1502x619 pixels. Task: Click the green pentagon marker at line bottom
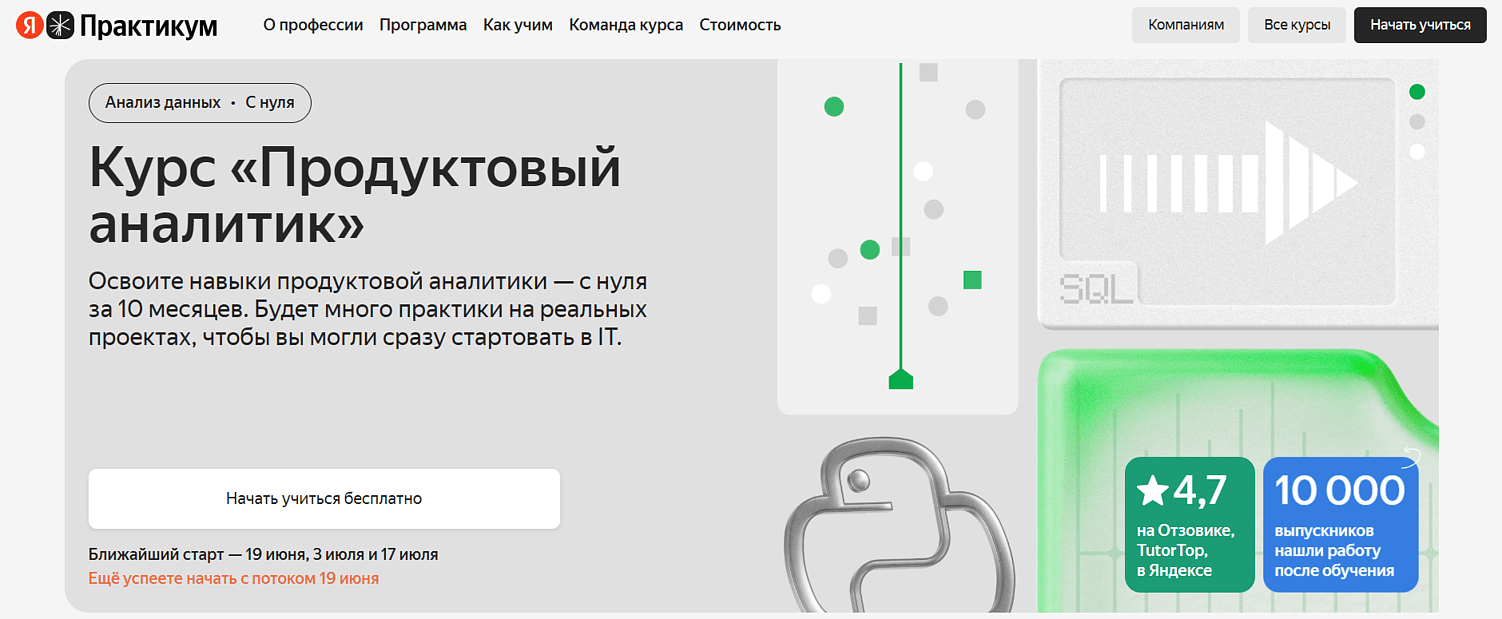pyautogui.click(x=901, y=378)
